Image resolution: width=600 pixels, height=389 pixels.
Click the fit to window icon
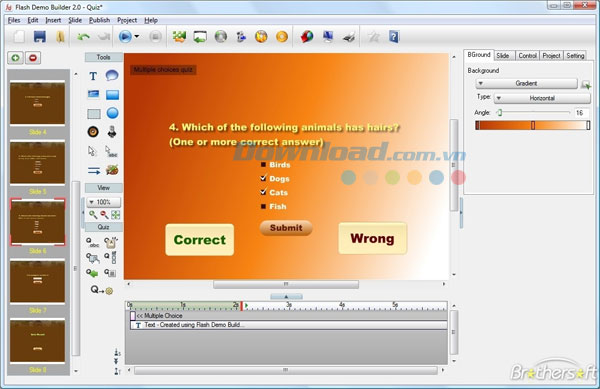point(116,215)
